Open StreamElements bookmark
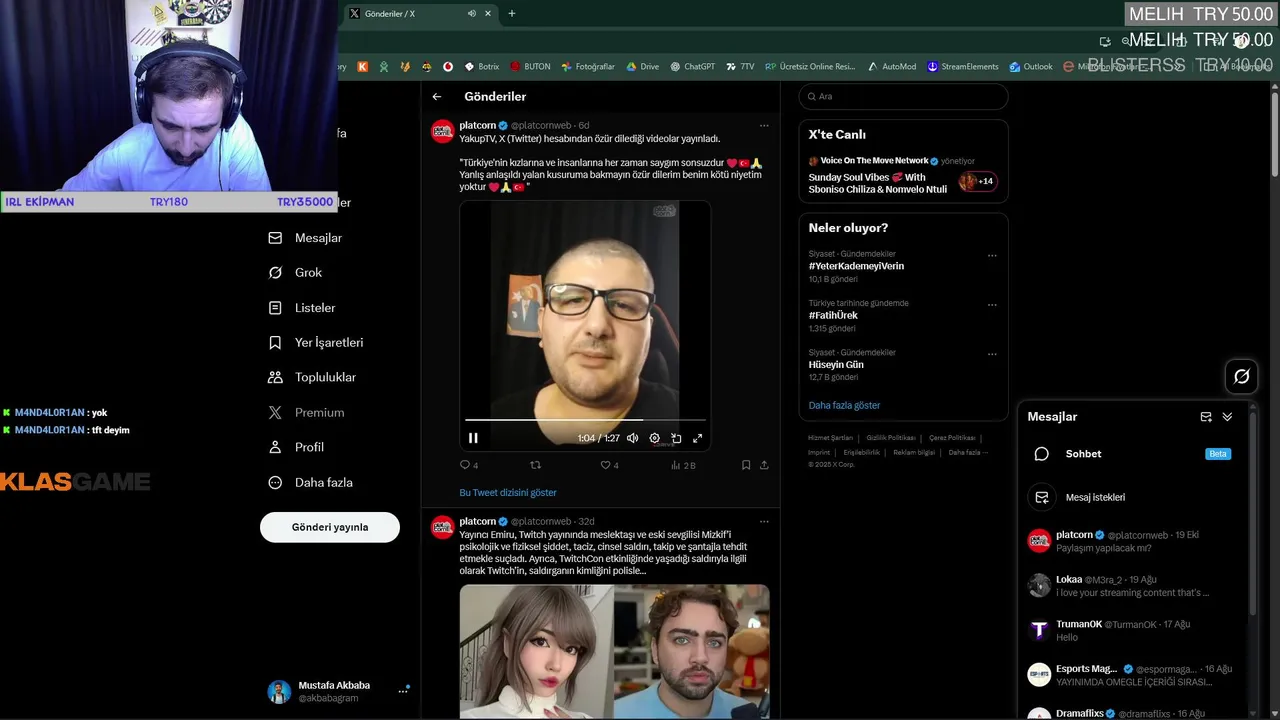This screenshot has height=720, width=1280. (x=963, y=66)
